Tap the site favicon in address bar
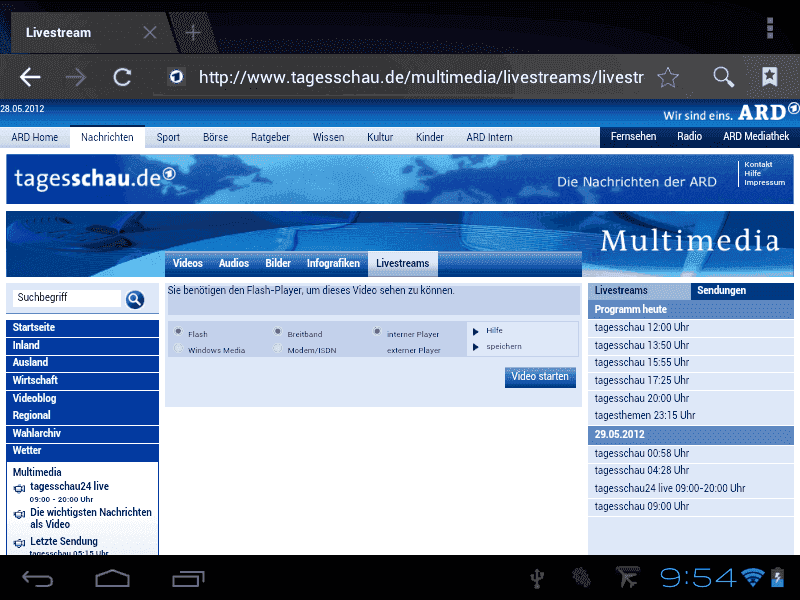The image size is (800, 600). click(x=177, y=77)
